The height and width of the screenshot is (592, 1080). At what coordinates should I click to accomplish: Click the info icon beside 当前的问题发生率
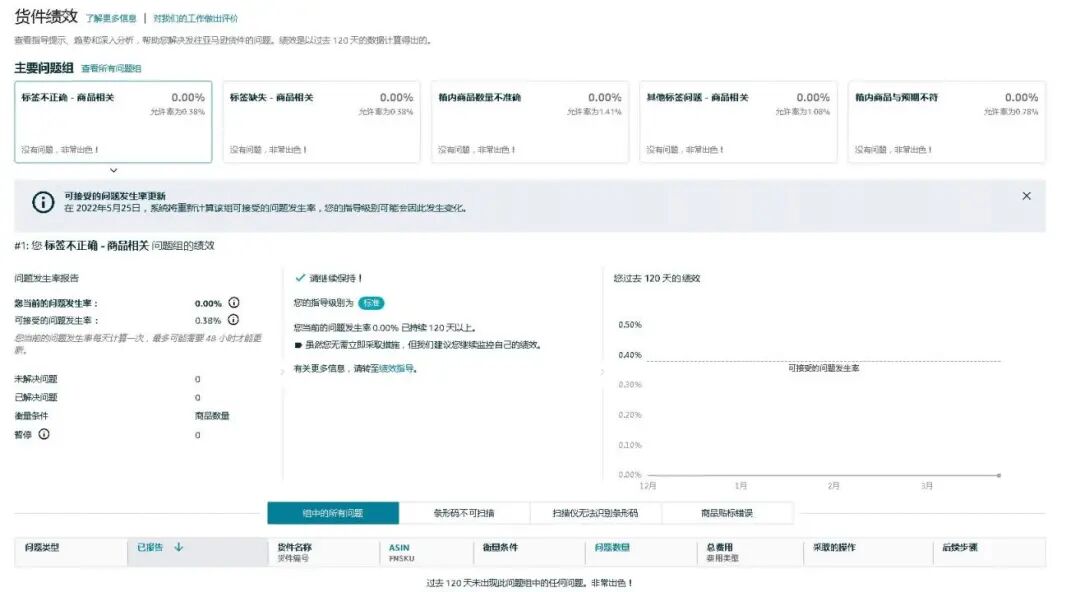pos(234,302)
